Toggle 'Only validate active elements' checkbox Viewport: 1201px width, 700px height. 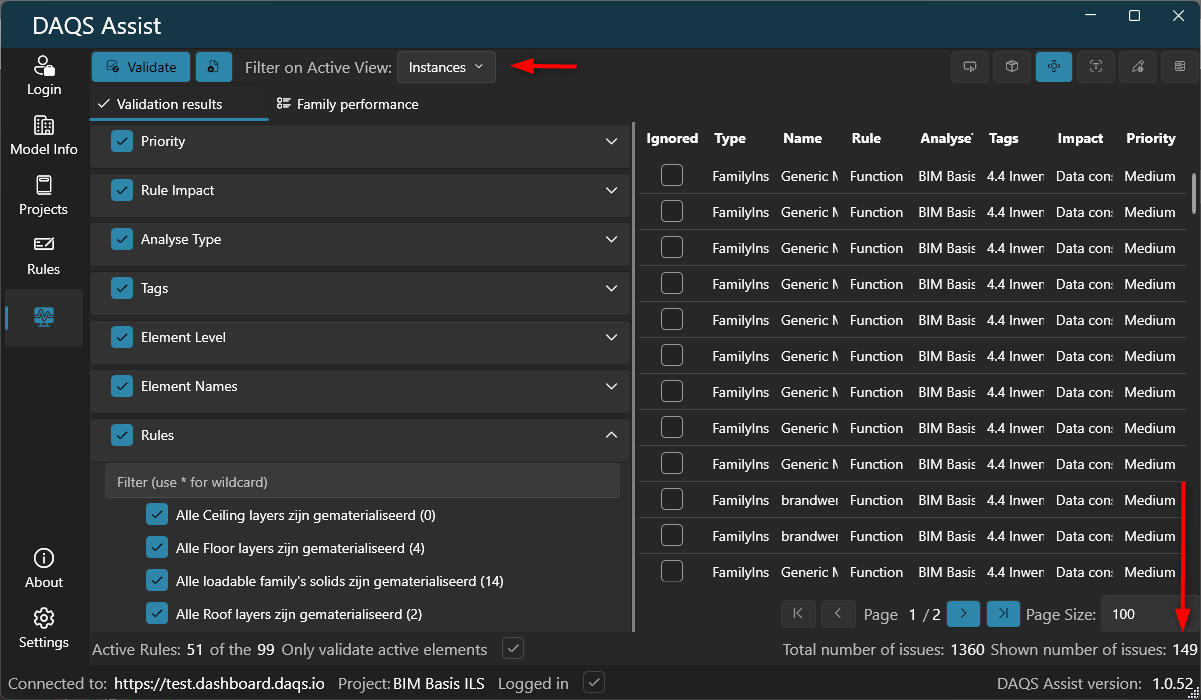pos(513,649)
